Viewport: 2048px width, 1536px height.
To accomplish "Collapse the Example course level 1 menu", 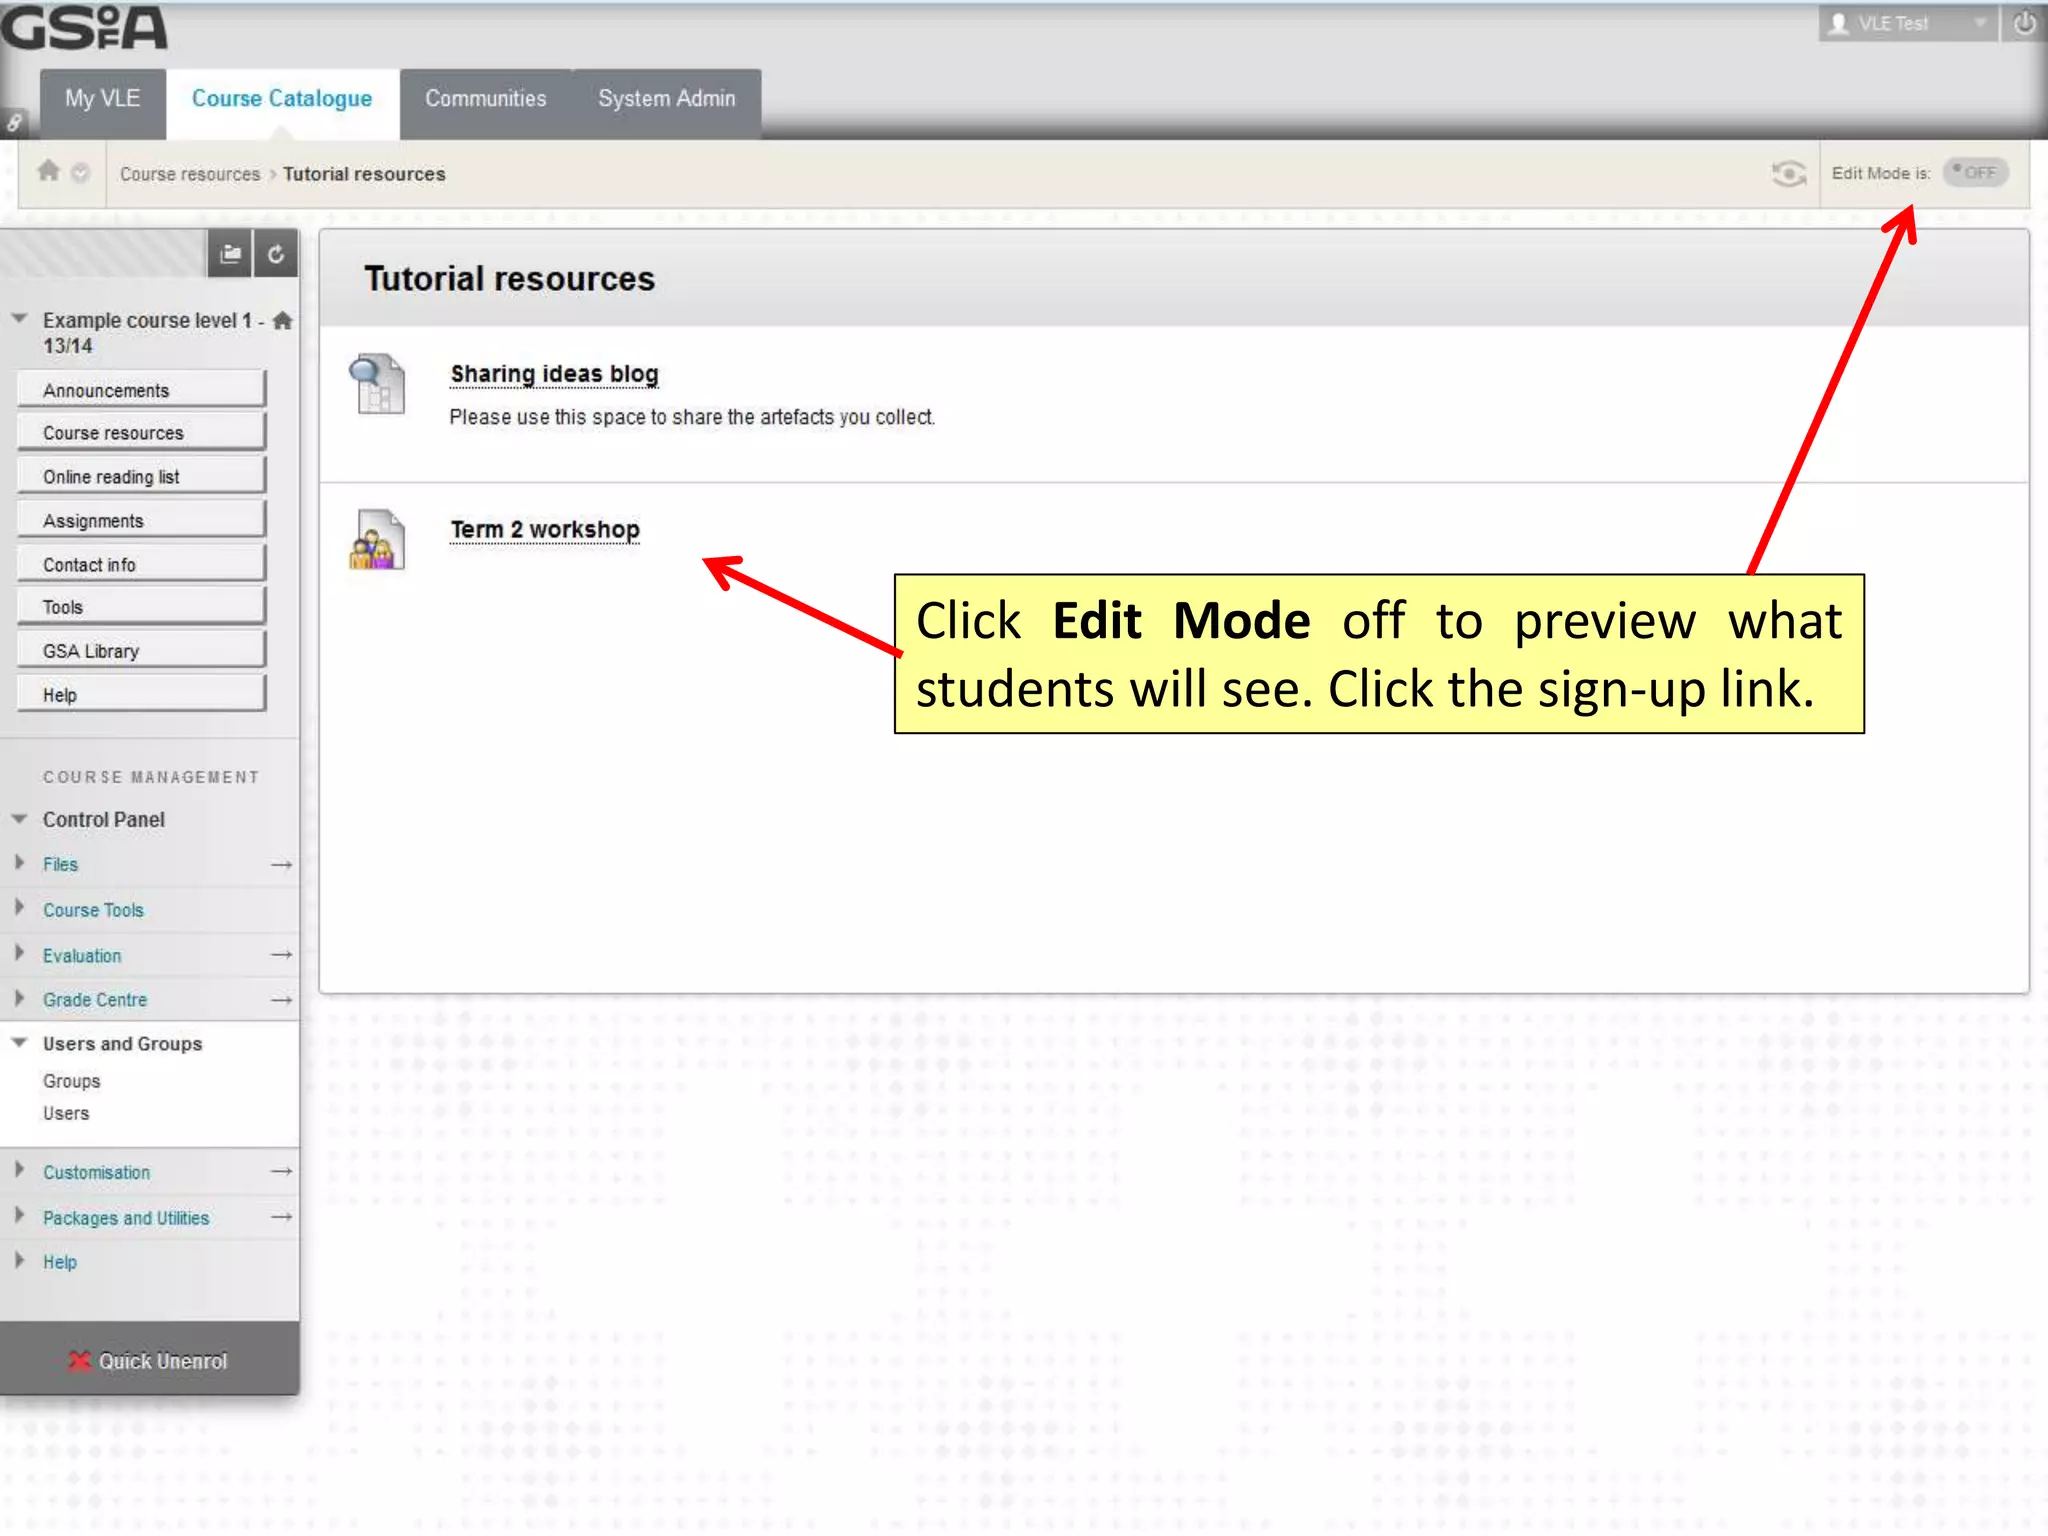I will (x=19, y=319).
